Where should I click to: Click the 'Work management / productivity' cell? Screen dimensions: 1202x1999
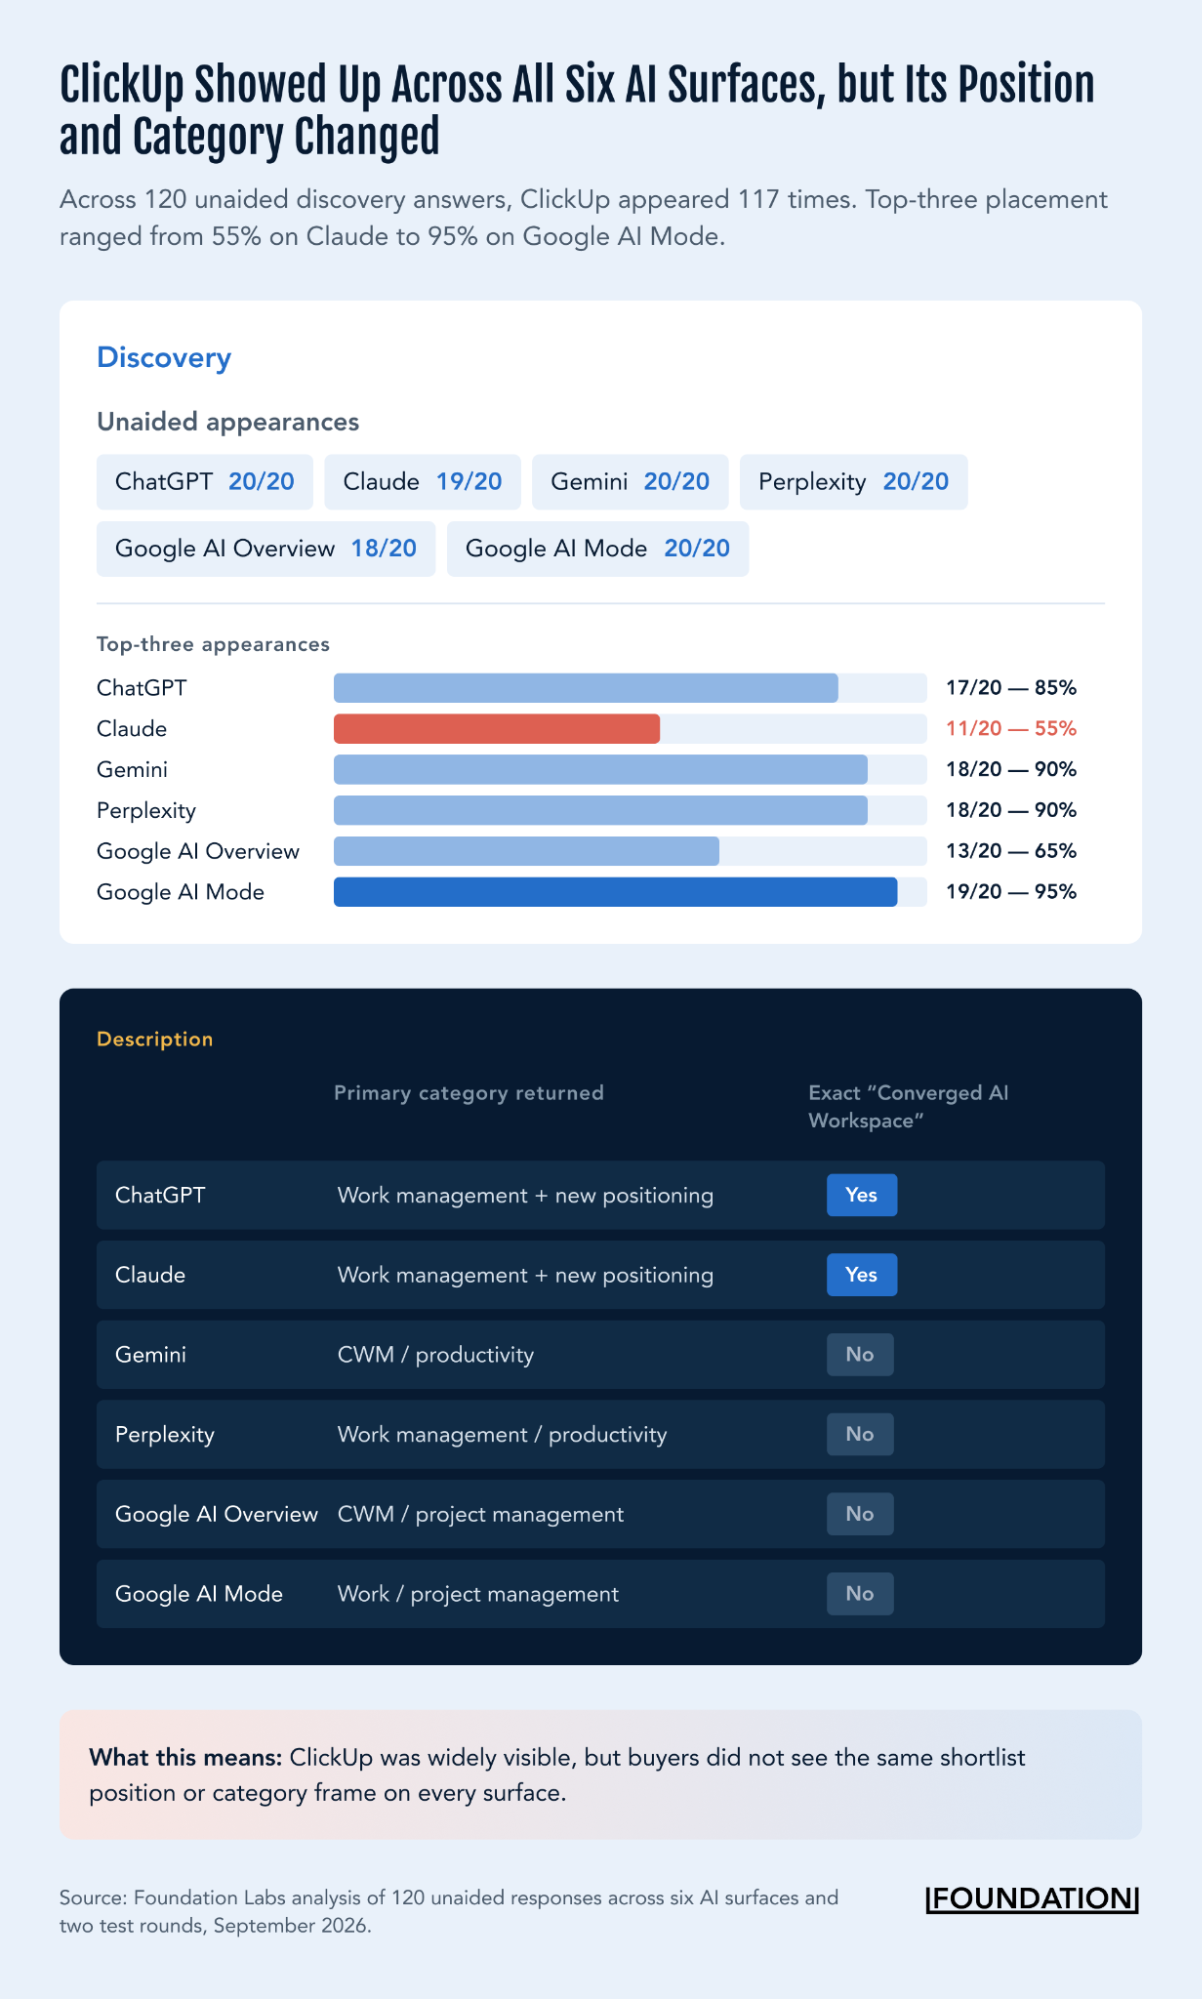(x=502, y=1435)
